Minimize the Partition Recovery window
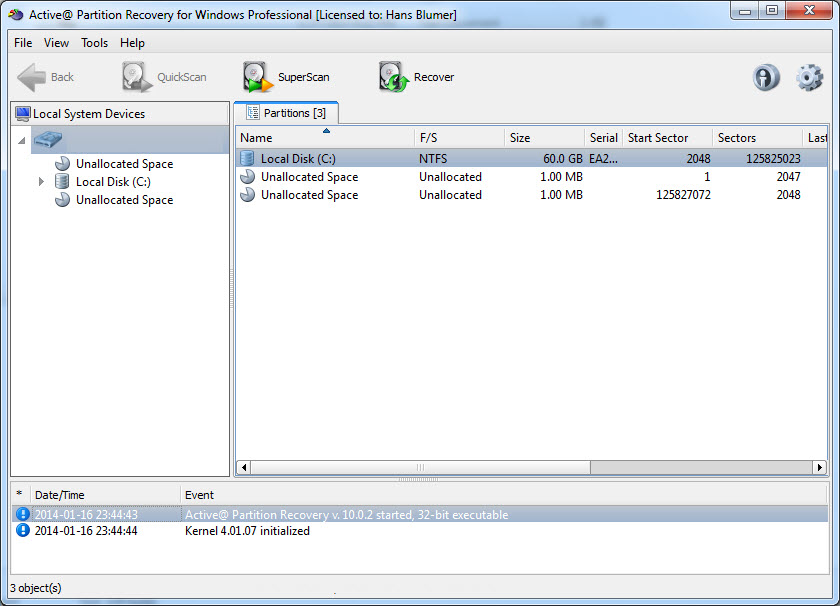This screenshot has height=606, width=840. point(745,11)
